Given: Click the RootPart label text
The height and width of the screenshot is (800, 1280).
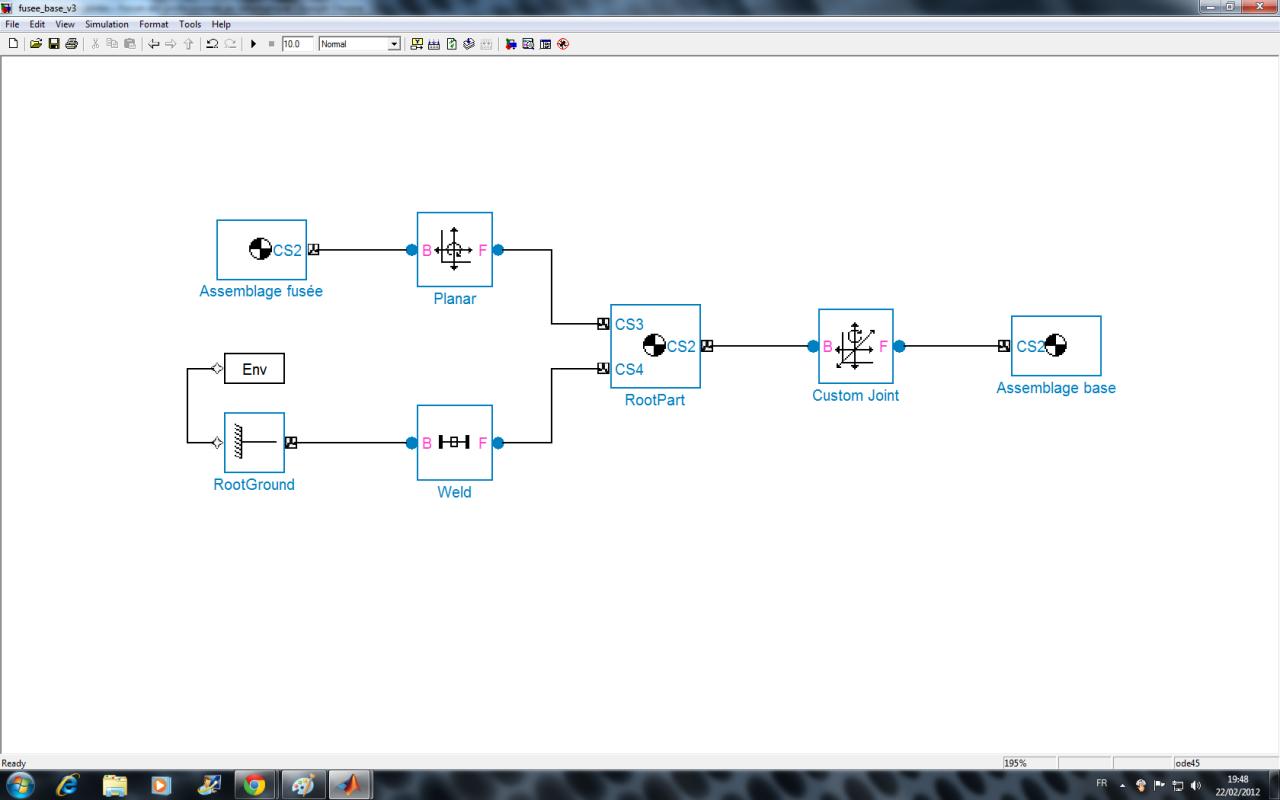Looking at the screenshot, I should pos(655,400).
